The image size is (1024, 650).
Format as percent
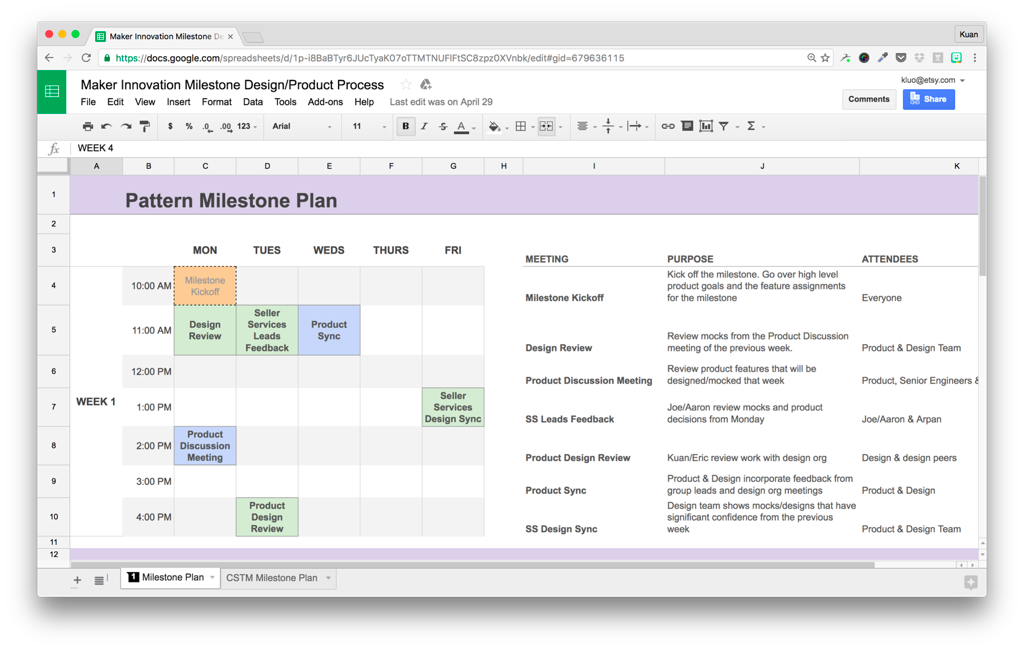[x=189, y=126]
